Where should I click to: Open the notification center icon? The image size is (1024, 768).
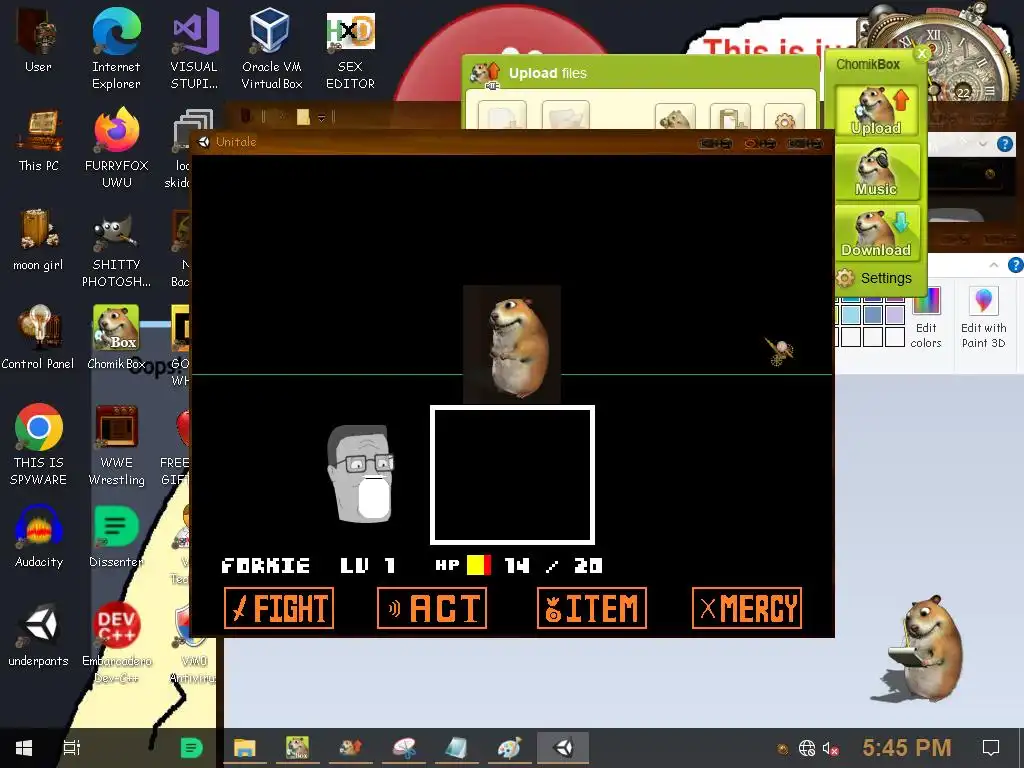[x=991, y=748]
